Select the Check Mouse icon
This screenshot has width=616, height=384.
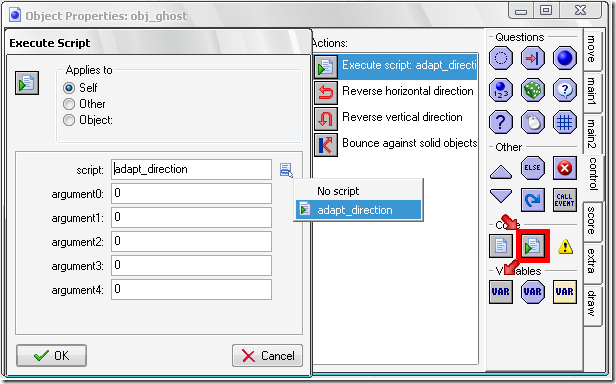click(x=533, y=122)
